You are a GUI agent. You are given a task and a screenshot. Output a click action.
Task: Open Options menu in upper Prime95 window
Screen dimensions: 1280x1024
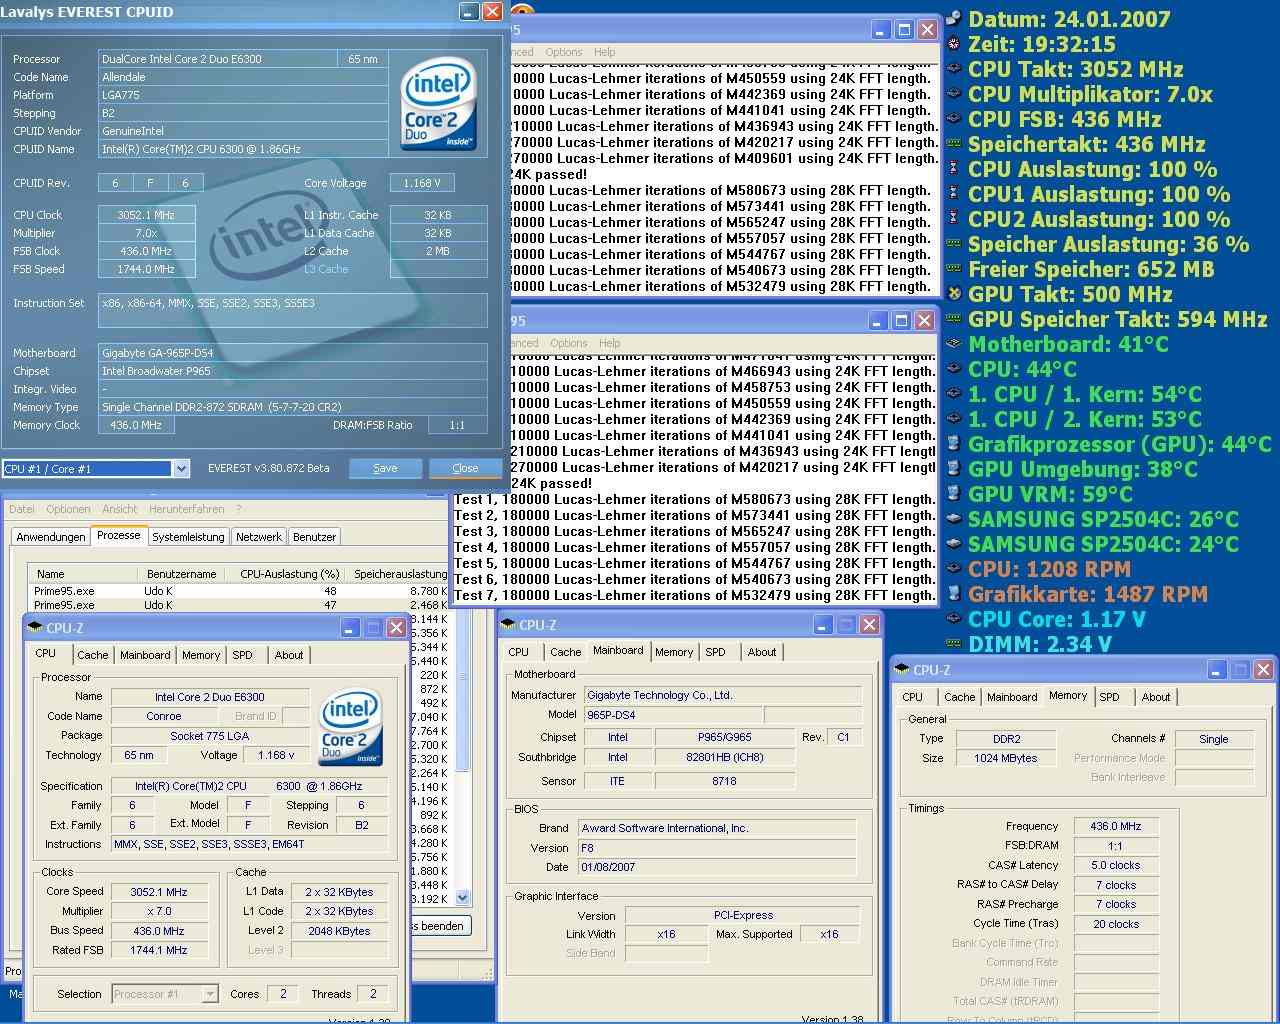tap(564, 52)
